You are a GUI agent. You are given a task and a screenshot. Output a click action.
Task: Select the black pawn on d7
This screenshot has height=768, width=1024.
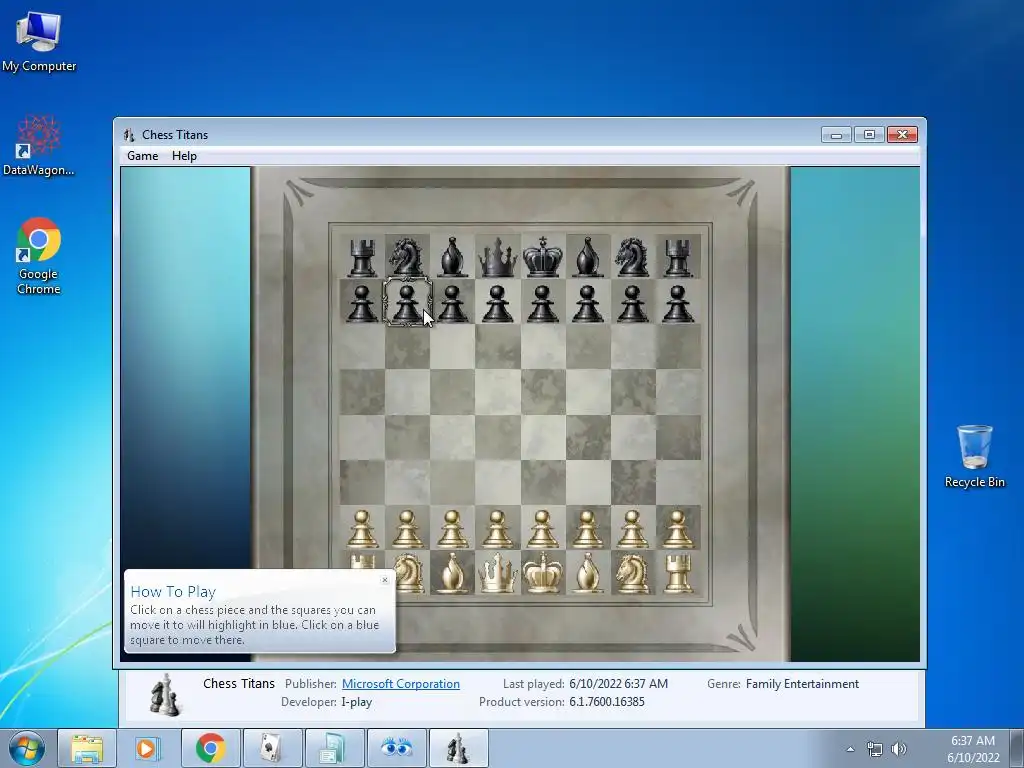click(x=497, y=303)
